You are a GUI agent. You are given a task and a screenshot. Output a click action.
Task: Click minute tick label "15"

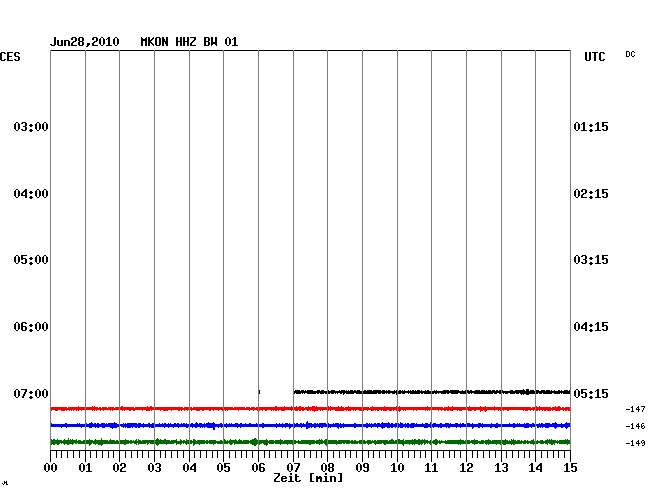coord(570,468)
